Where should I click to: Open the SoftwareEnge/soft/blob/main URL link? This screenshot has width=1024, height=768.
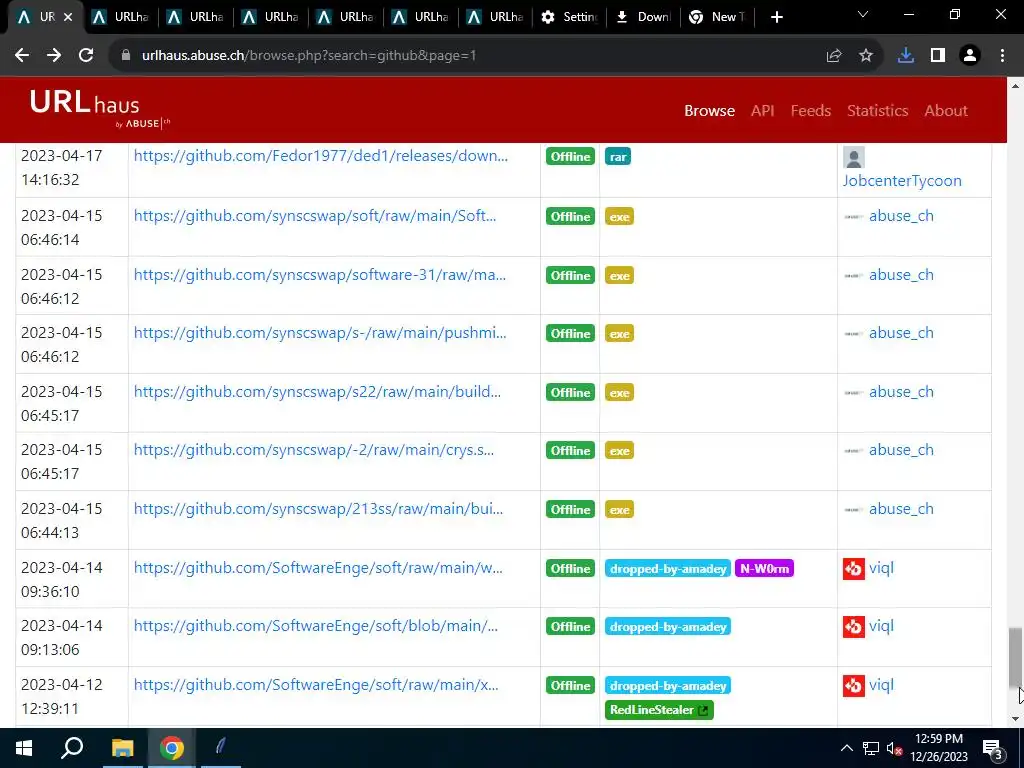(x=315, y=626)
